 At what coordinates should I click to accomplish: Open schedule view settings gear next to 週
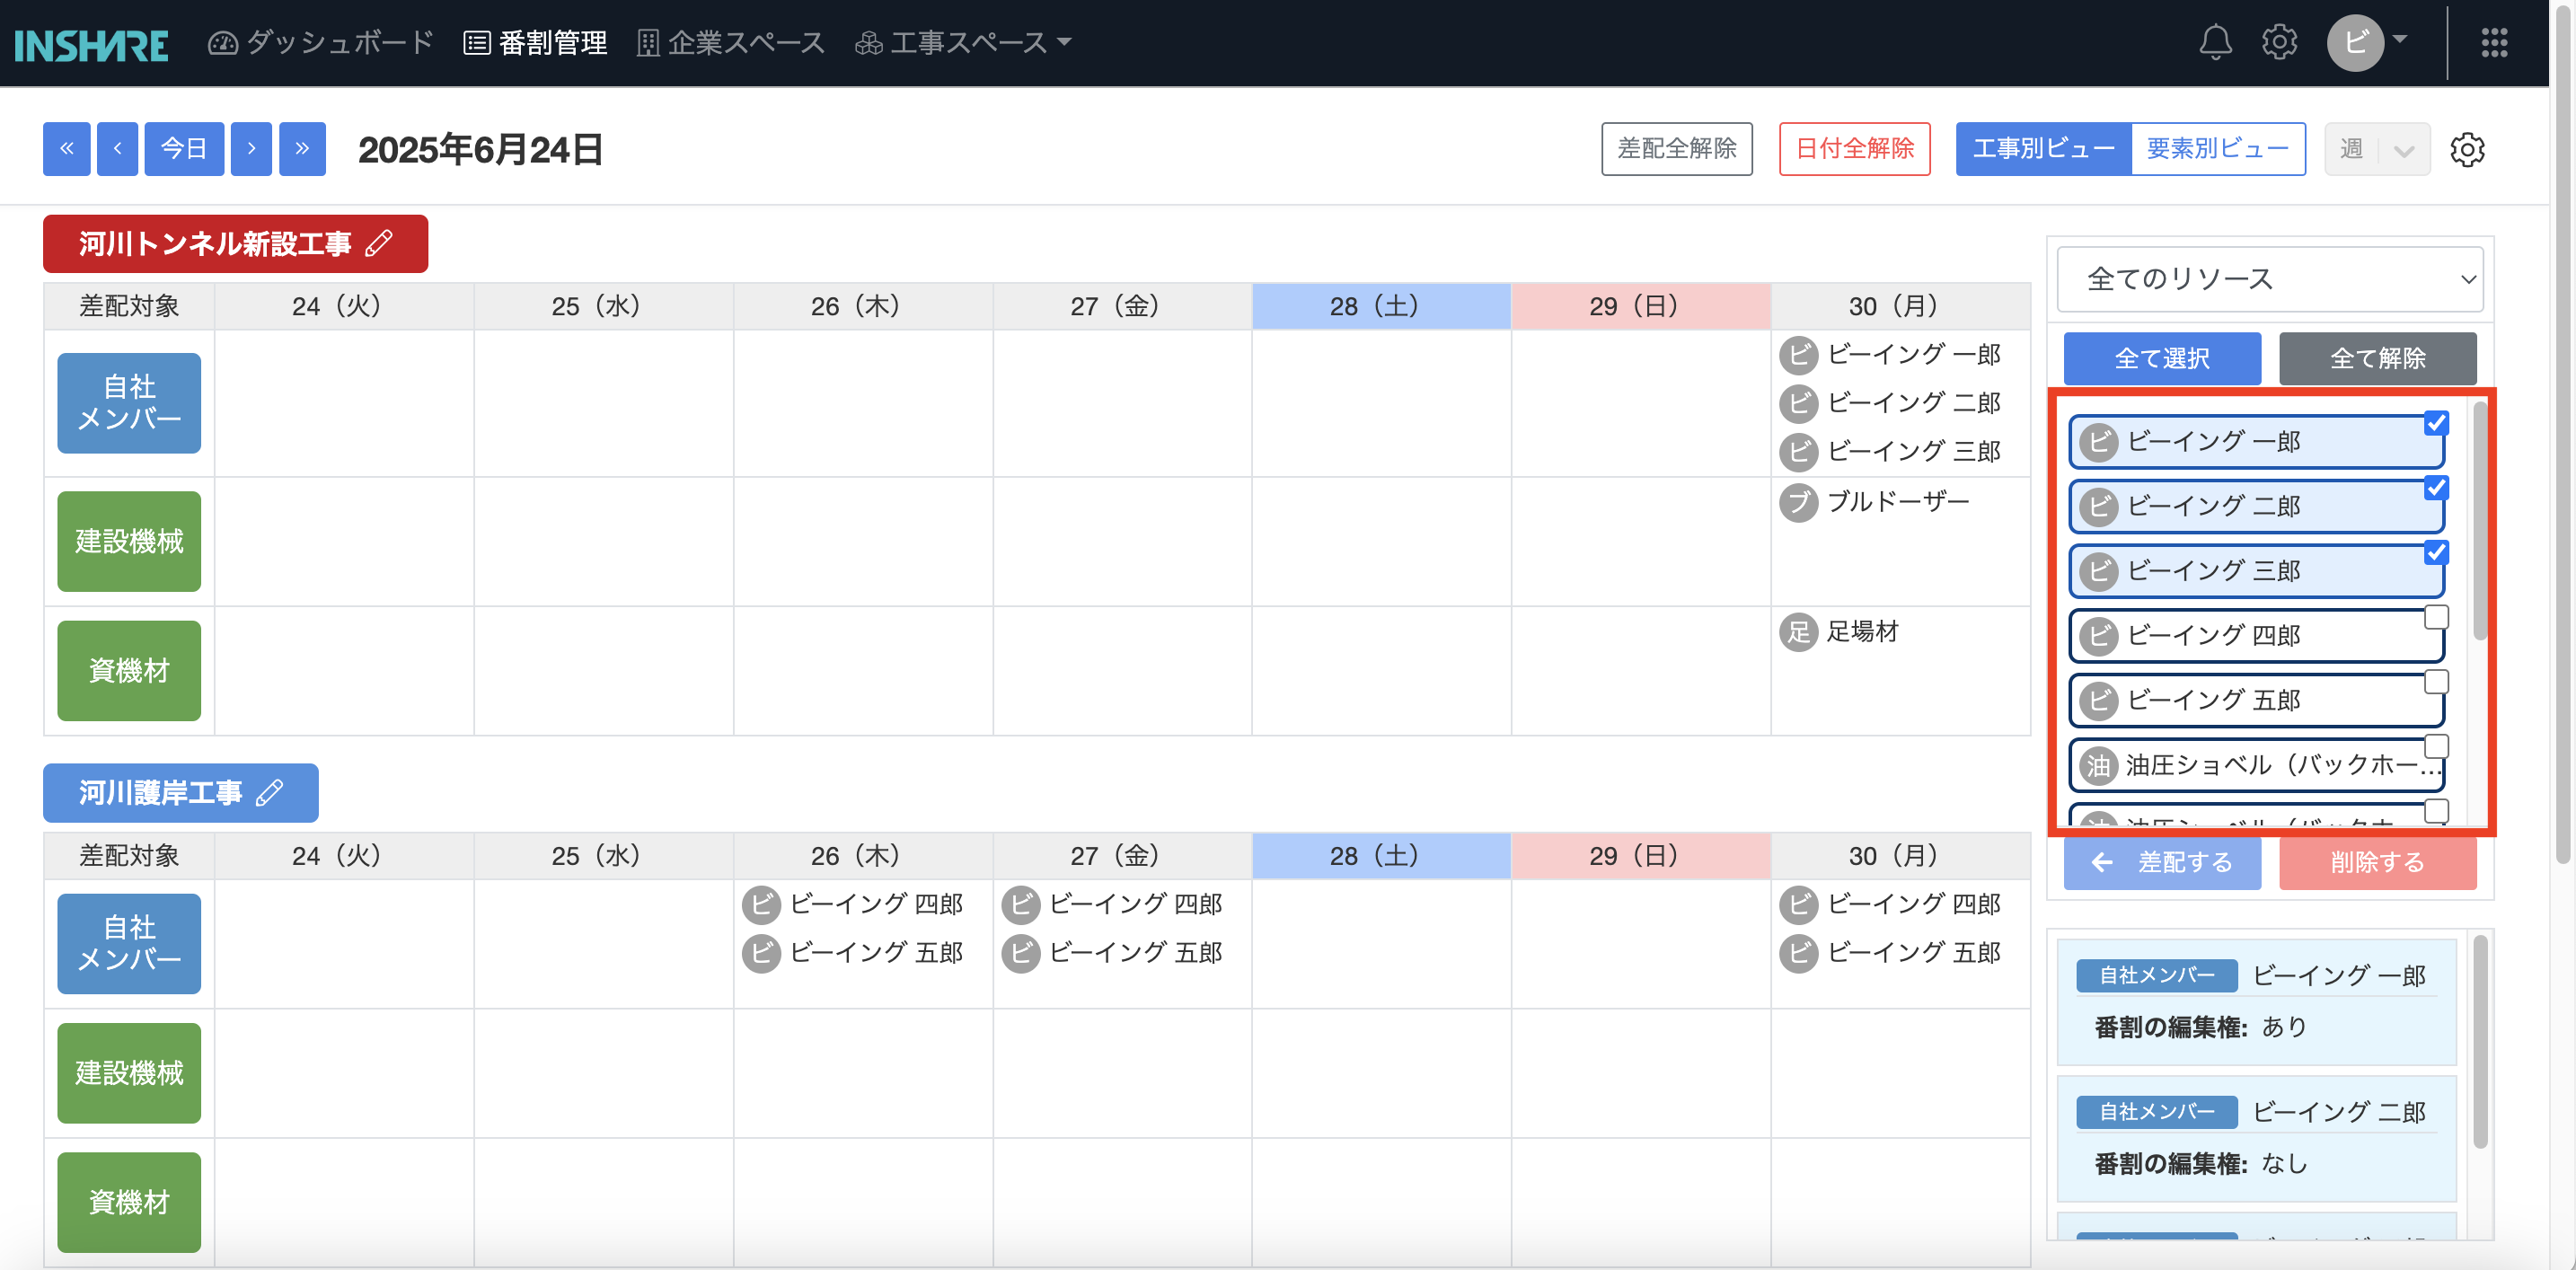(x=2466, y=149)
